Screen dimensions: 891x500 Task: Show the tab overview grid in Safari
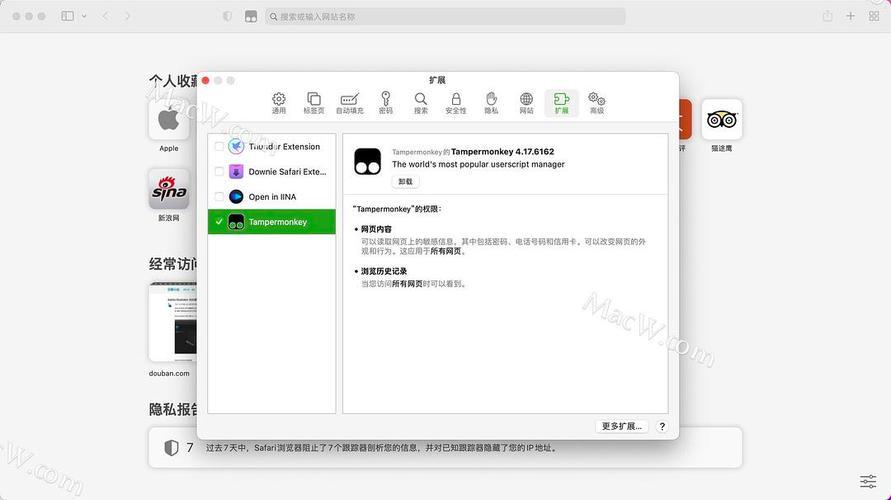[874, 16]
